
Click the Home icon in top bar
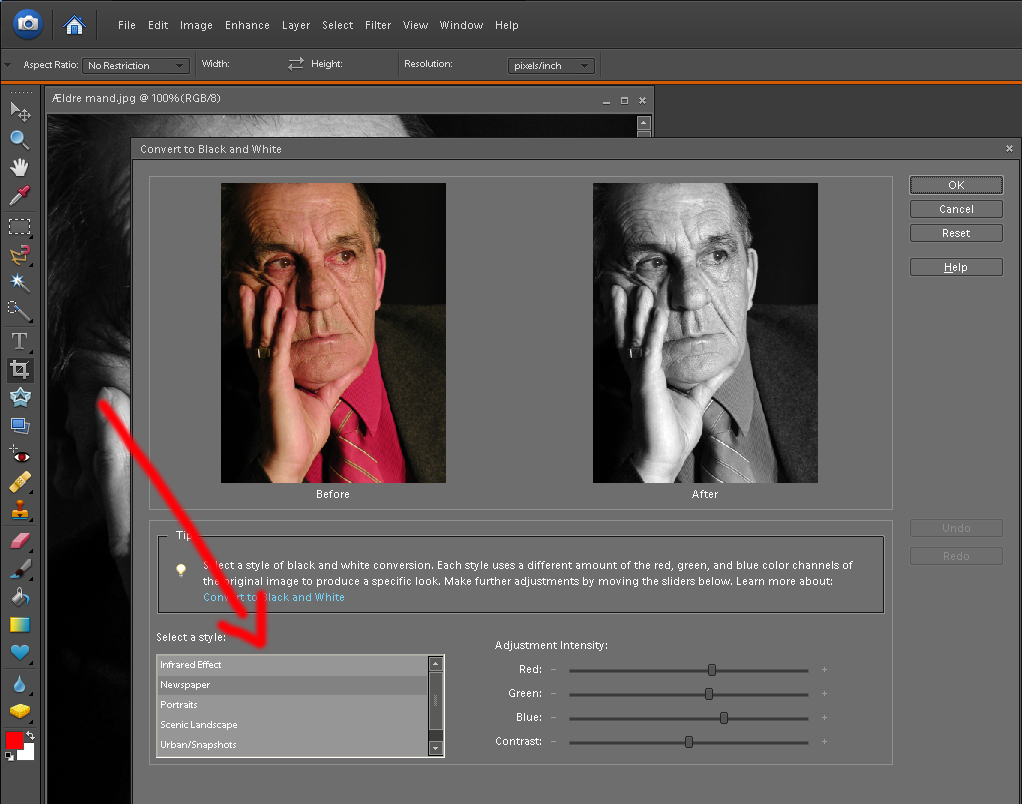click(x=74, y=24)
